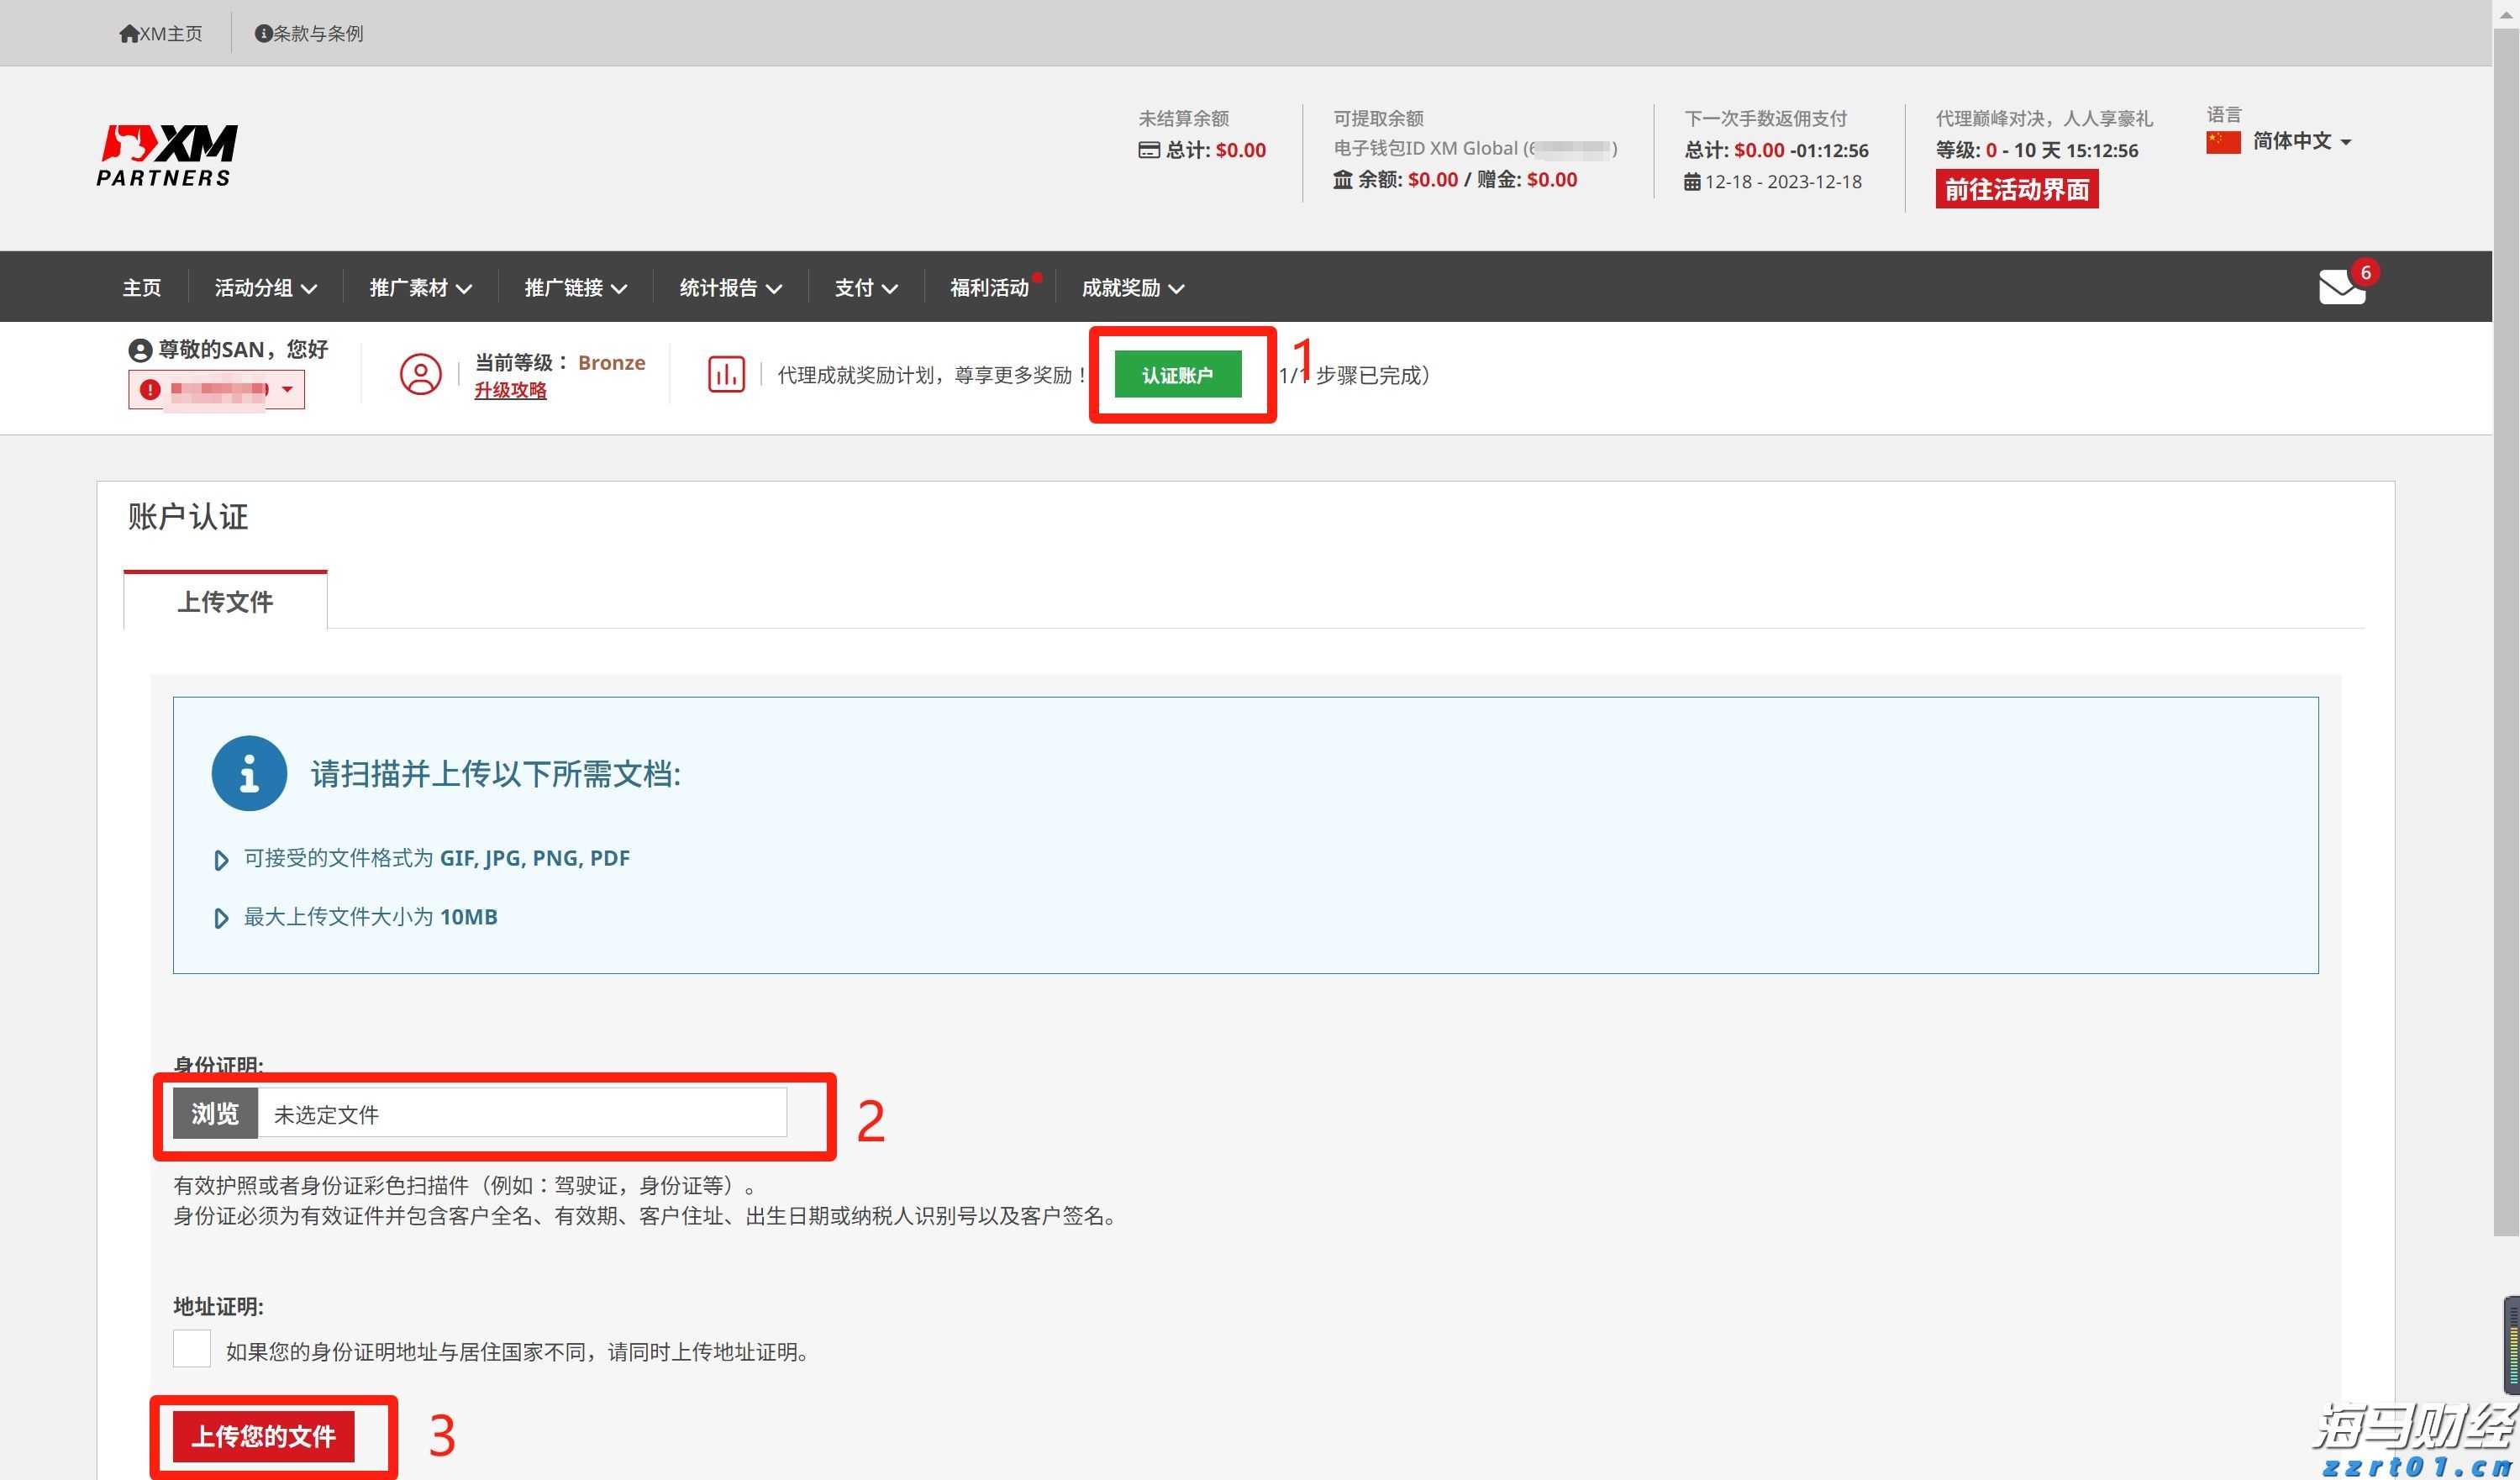Click the user avatar icon near 当前等级

(x=419, y=375)
